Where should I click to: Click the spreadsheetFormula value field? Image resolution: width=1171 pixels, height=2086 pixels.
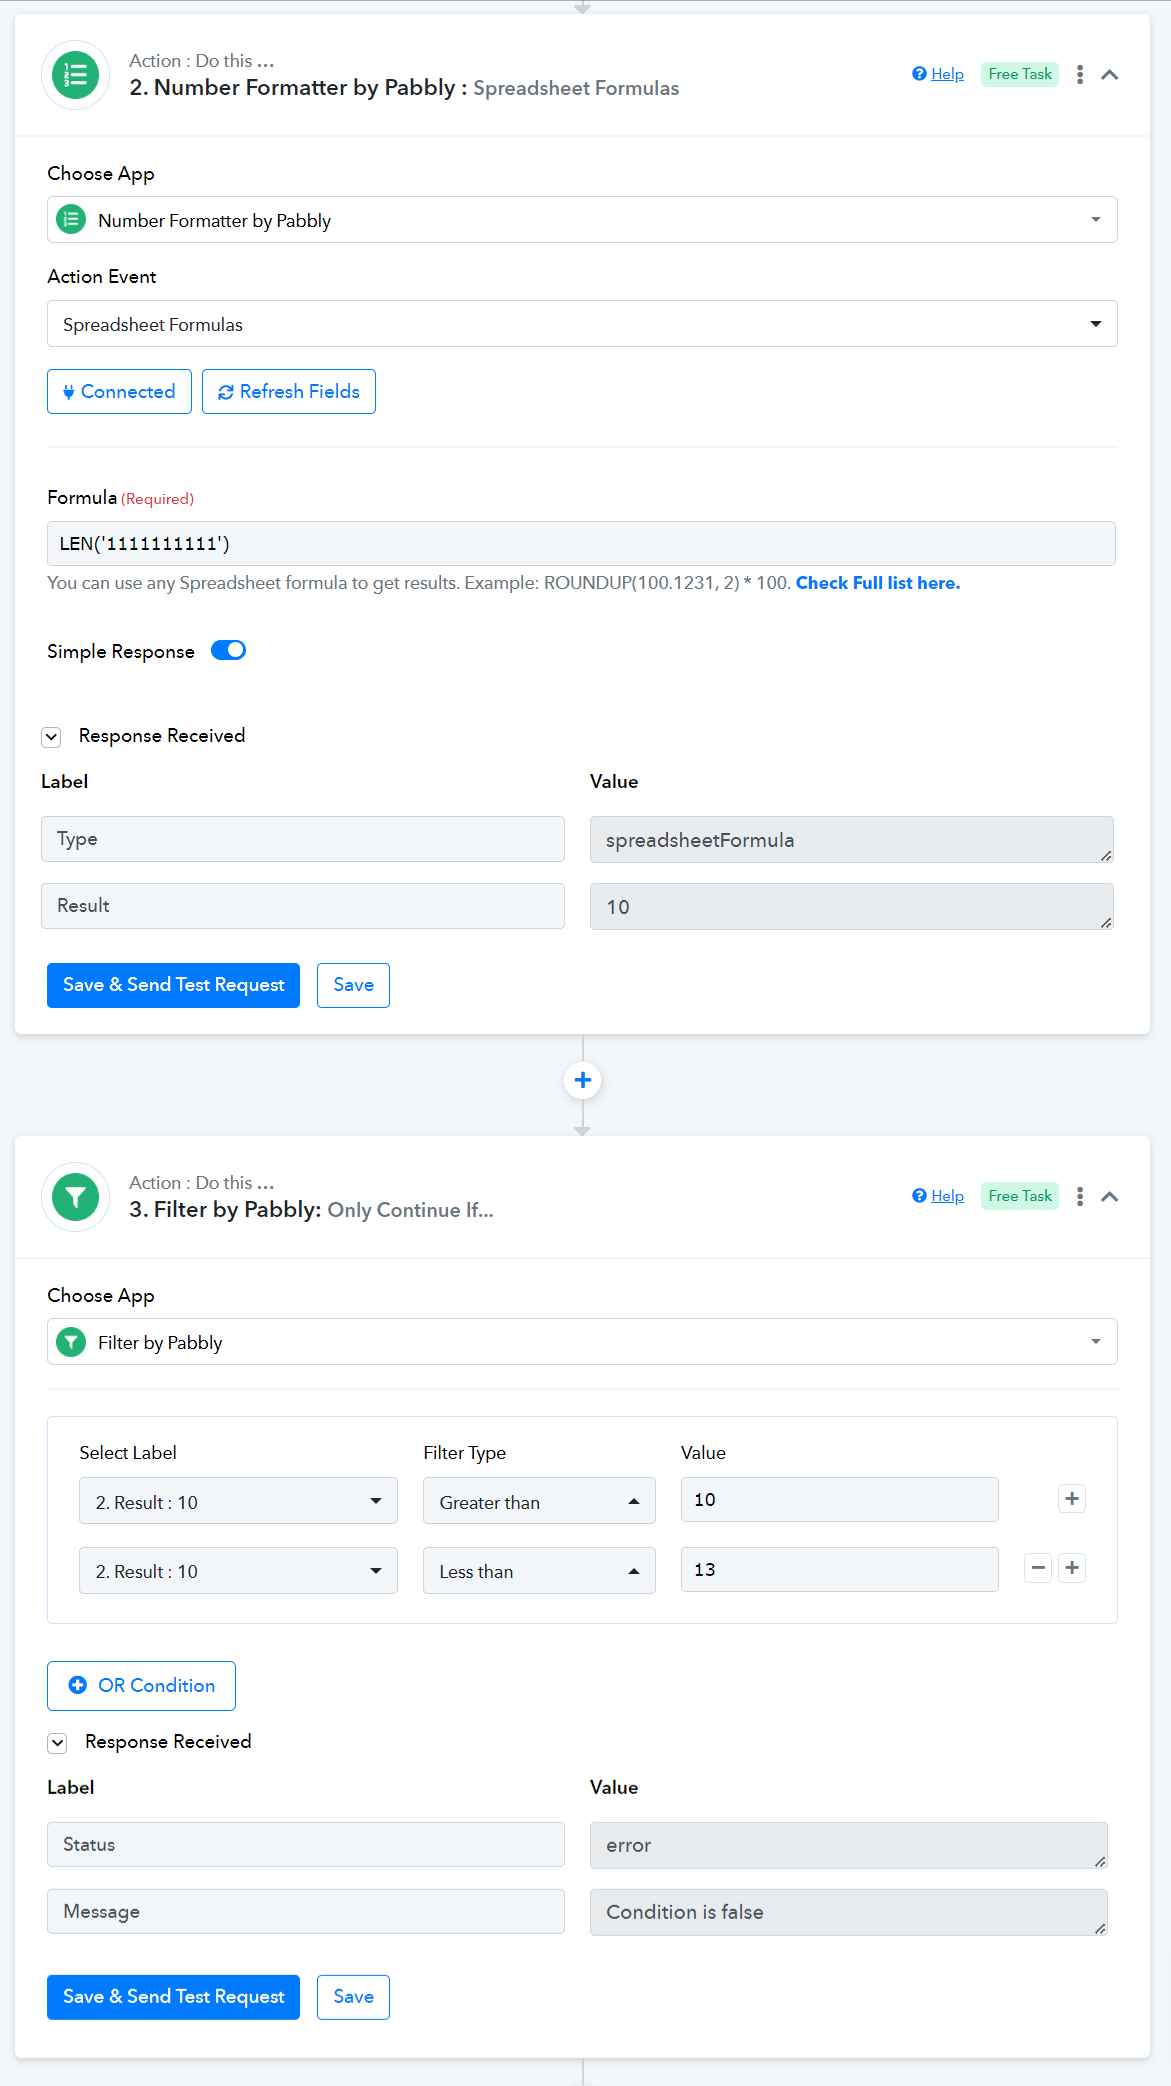coord(852,840)
